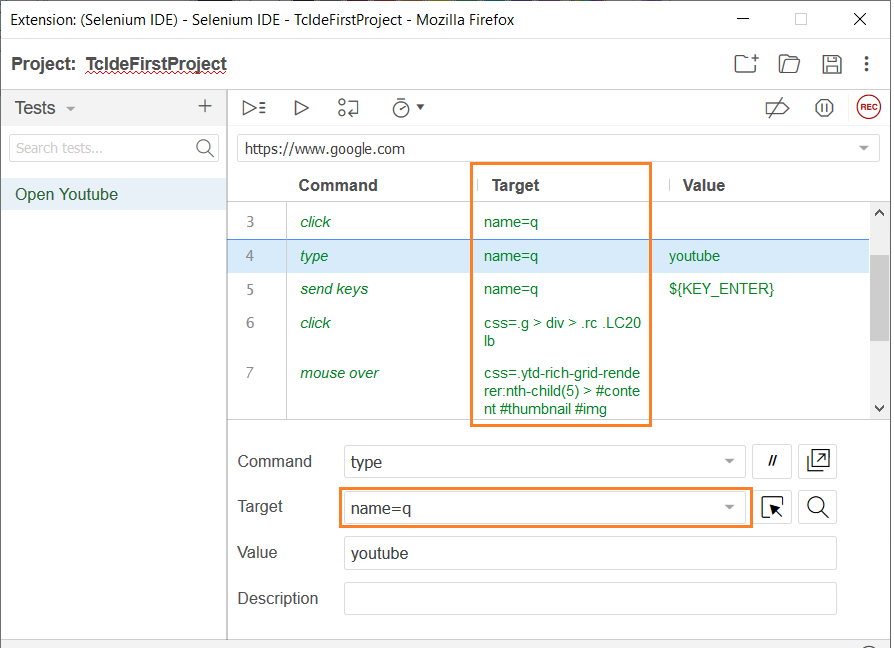The height and width of the screenshot is (648, 894).
Task: Minimize the Selenium IDE window
Action: tap(743, 19)
